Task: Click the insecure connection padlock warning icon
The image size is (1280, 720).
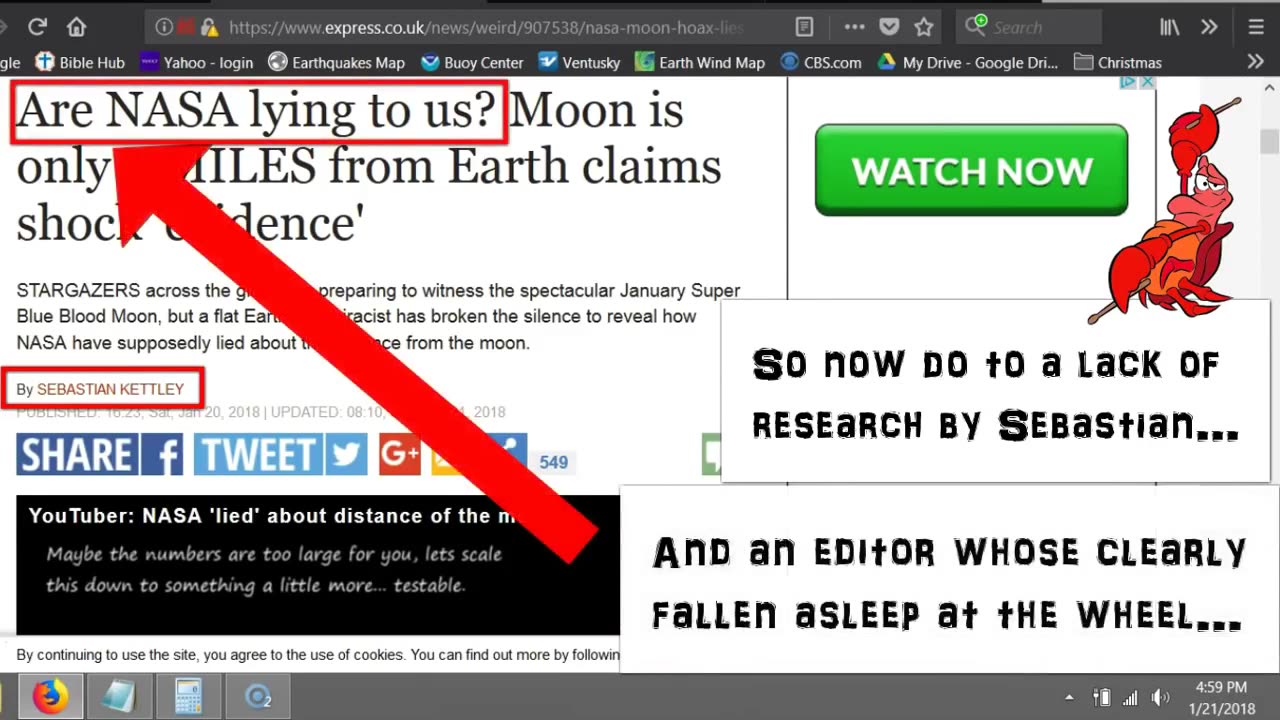Action: coord(209,27)
